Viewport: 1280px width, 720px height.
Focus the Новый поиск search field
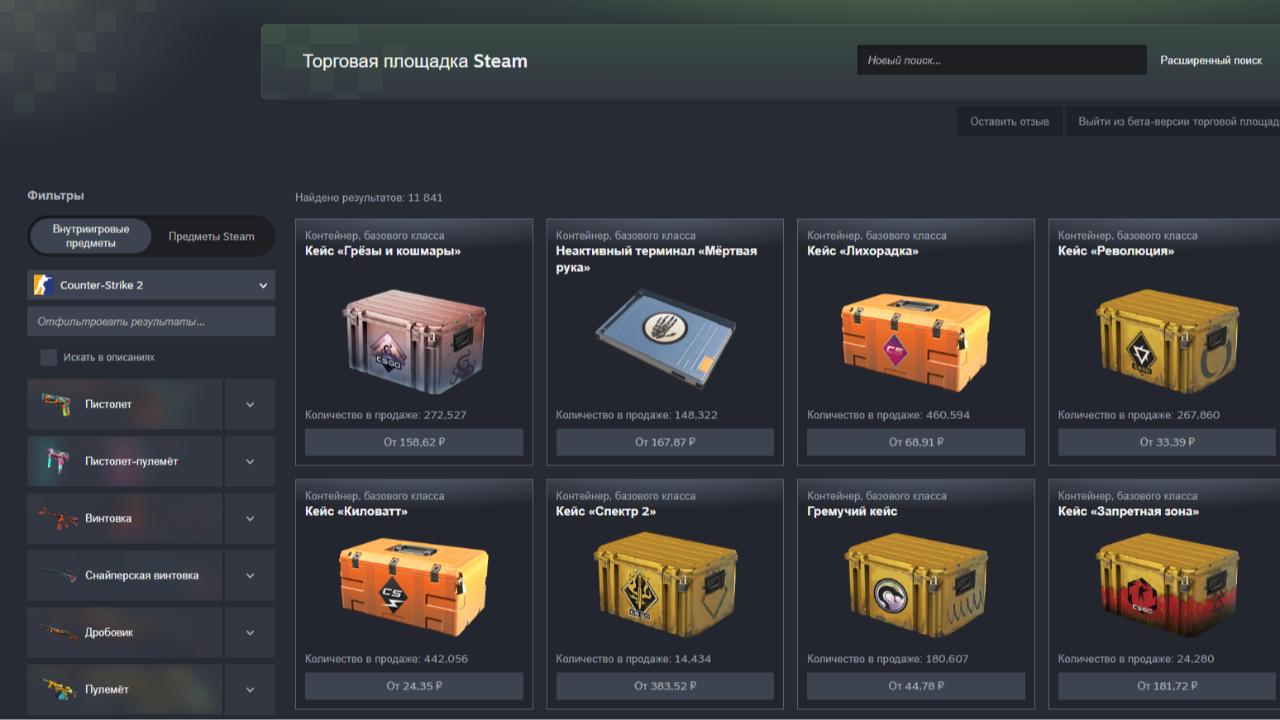(x=1002, y=60)
